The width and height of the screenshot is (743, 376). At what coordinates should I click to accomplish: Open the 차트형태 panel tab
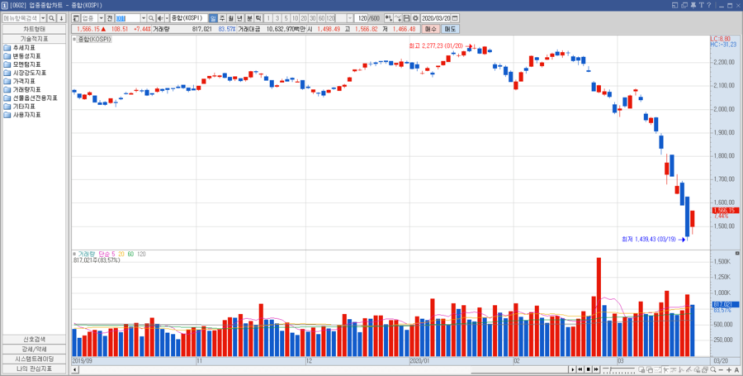pyautogui.click(x=34, y=29)
